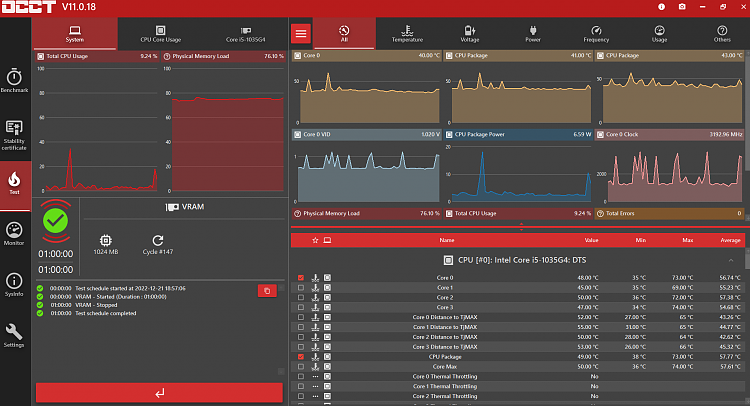Viewport: 750px width, 406px height.
Task: Toggle the graph panel splitter arrows
Action: click(520, 227)
